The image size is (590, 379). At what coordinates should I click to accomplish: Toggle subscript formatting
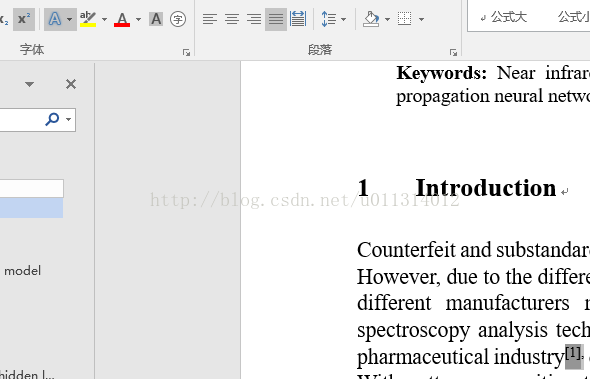[x=4, y=19]
